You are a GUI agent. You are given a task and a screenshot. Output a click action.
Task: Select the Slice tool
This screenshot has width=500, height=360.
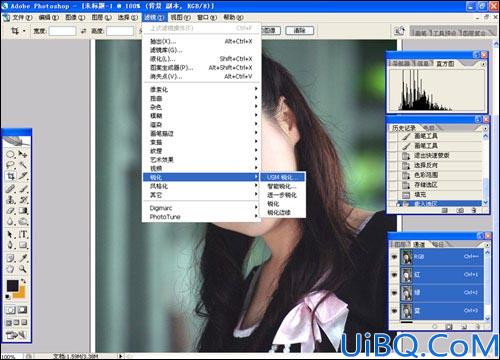pos(23,176)
